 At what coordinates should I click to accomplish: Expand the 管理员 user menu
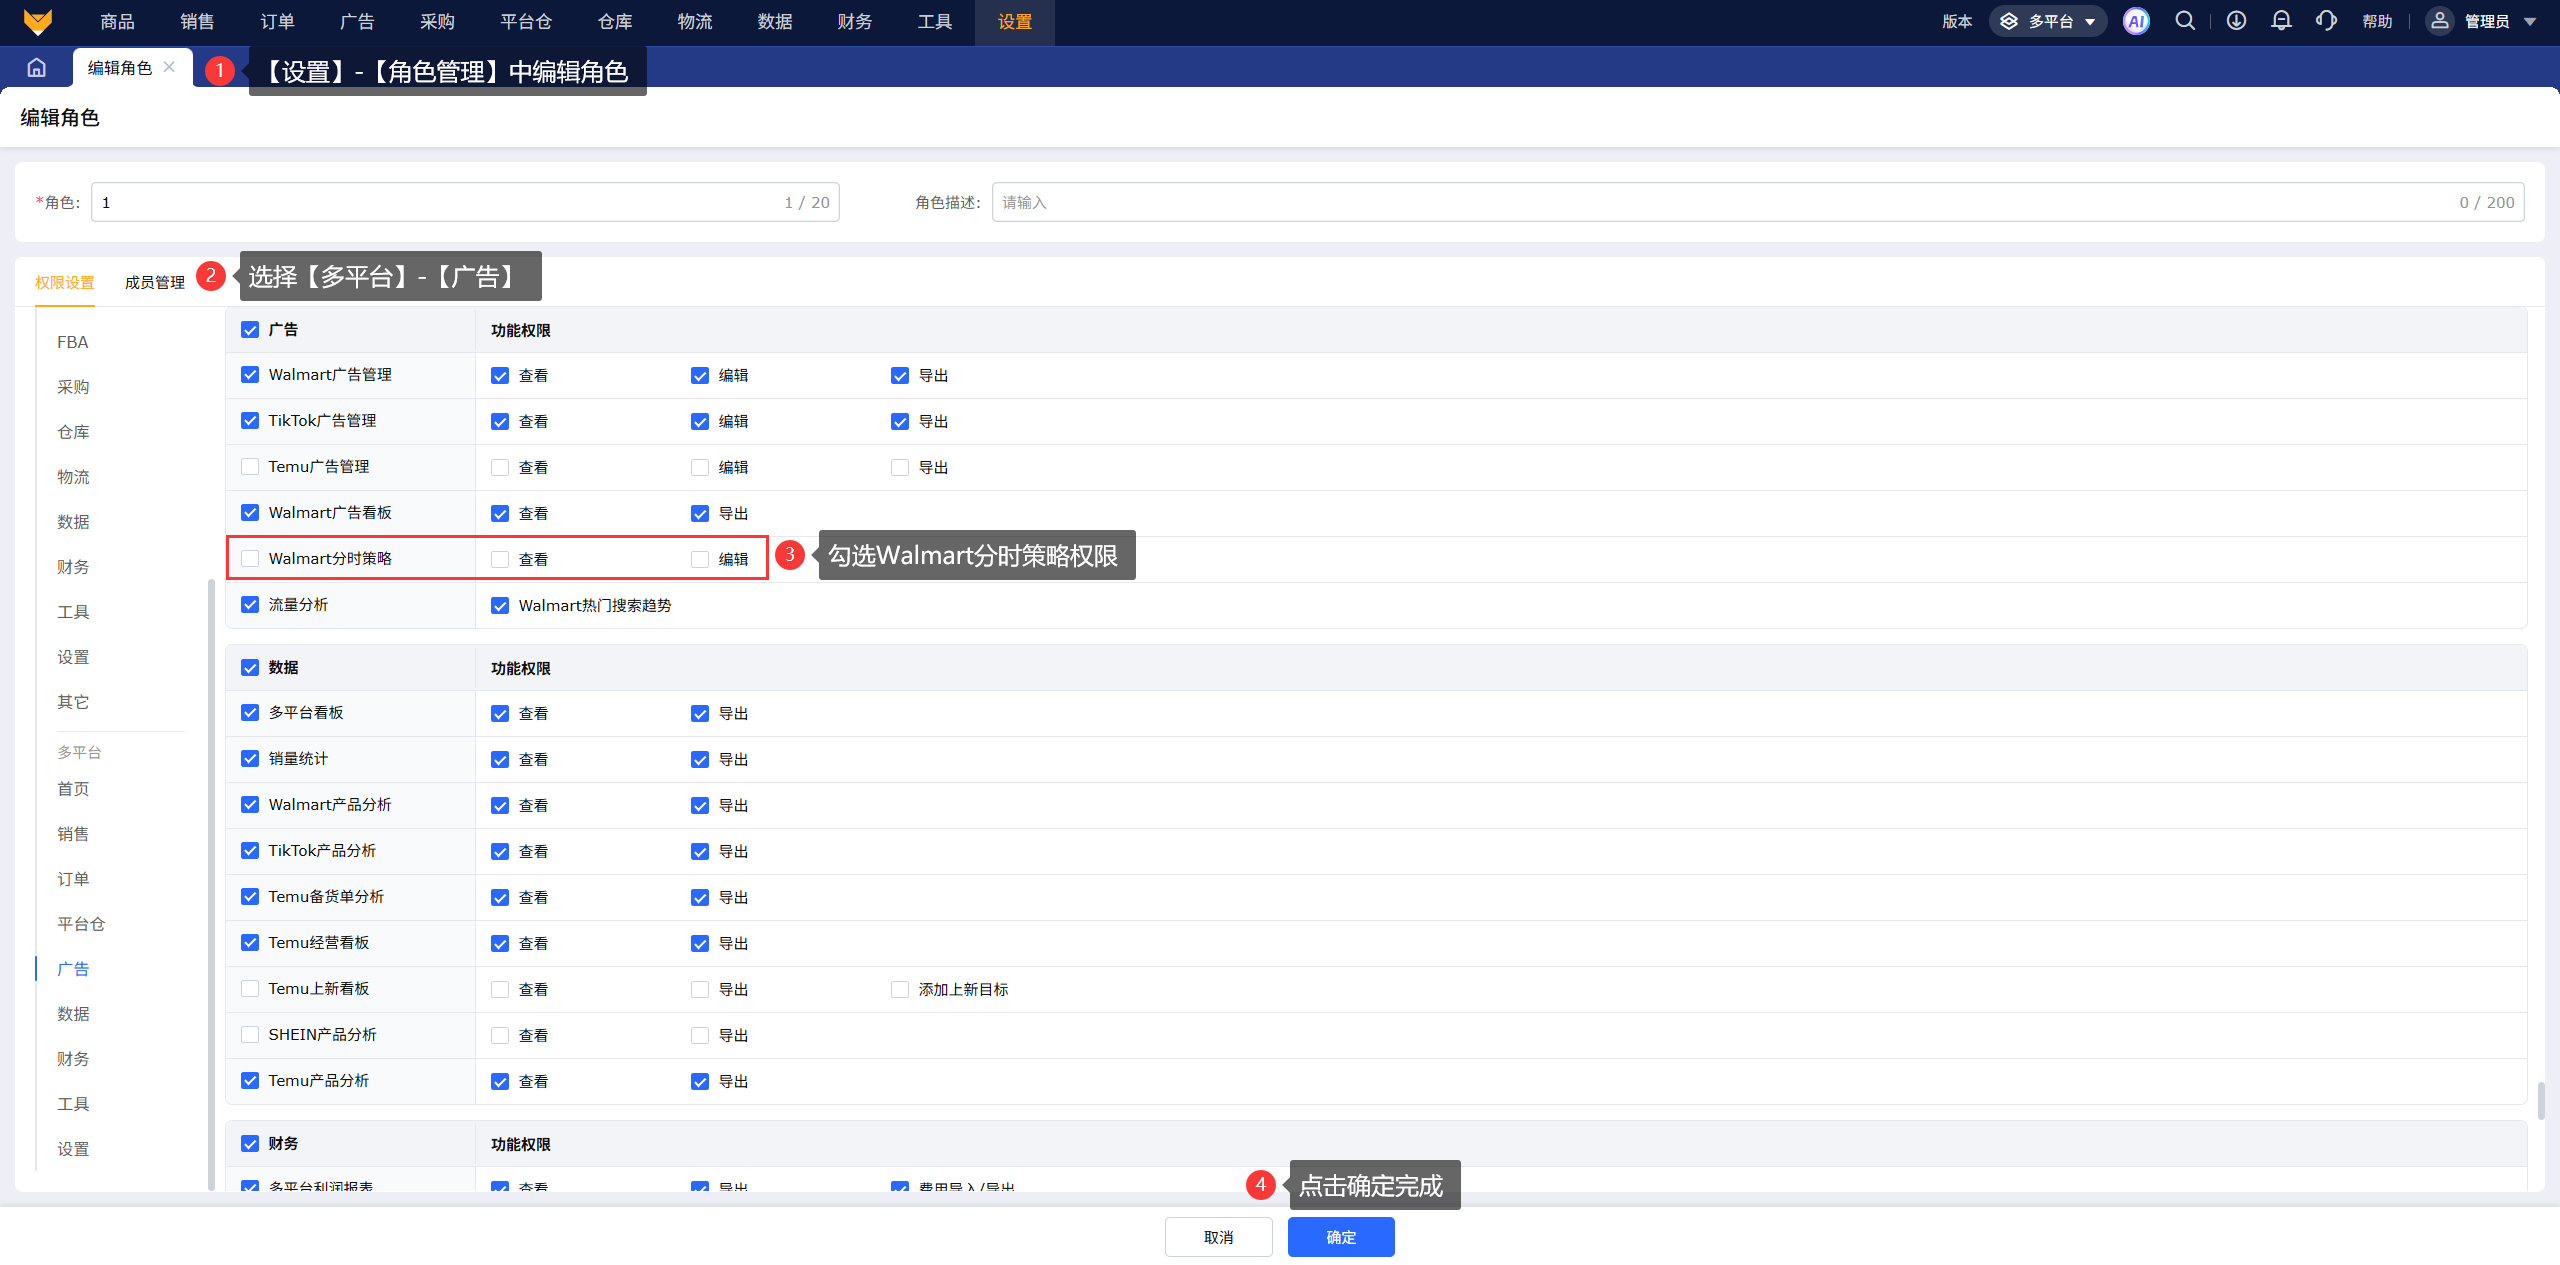(2486, 21)
